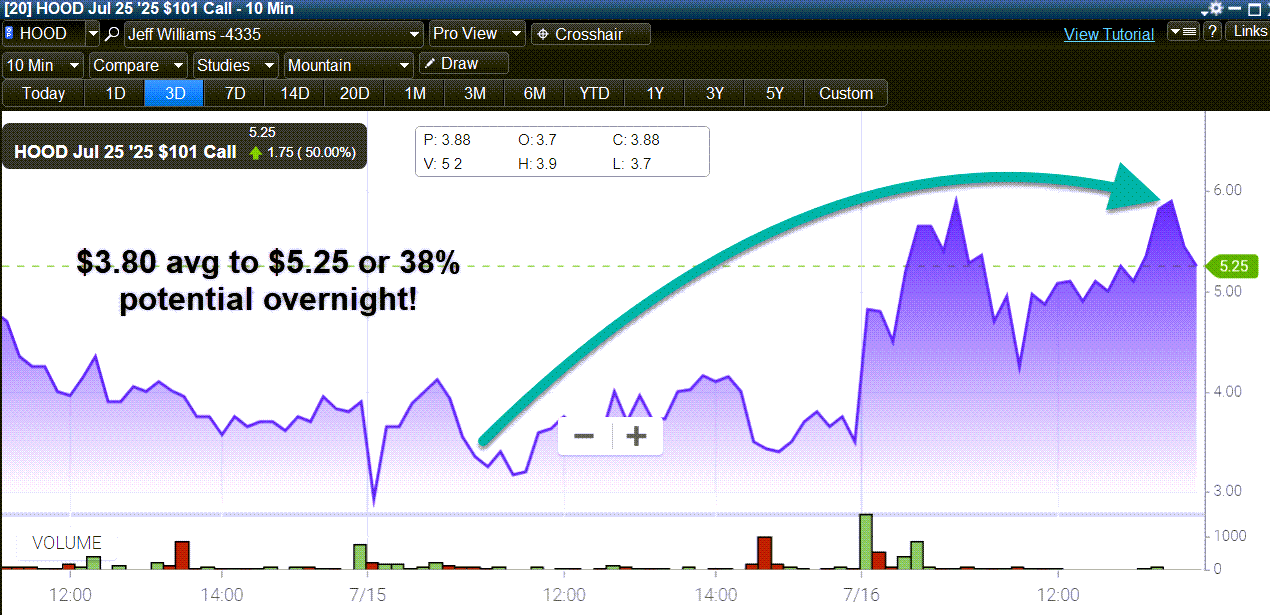Viewport: 1270px width, 615px height.
Task: Click the VOLUME panel label
Action: pyautogui.click(x=67, y=544)
